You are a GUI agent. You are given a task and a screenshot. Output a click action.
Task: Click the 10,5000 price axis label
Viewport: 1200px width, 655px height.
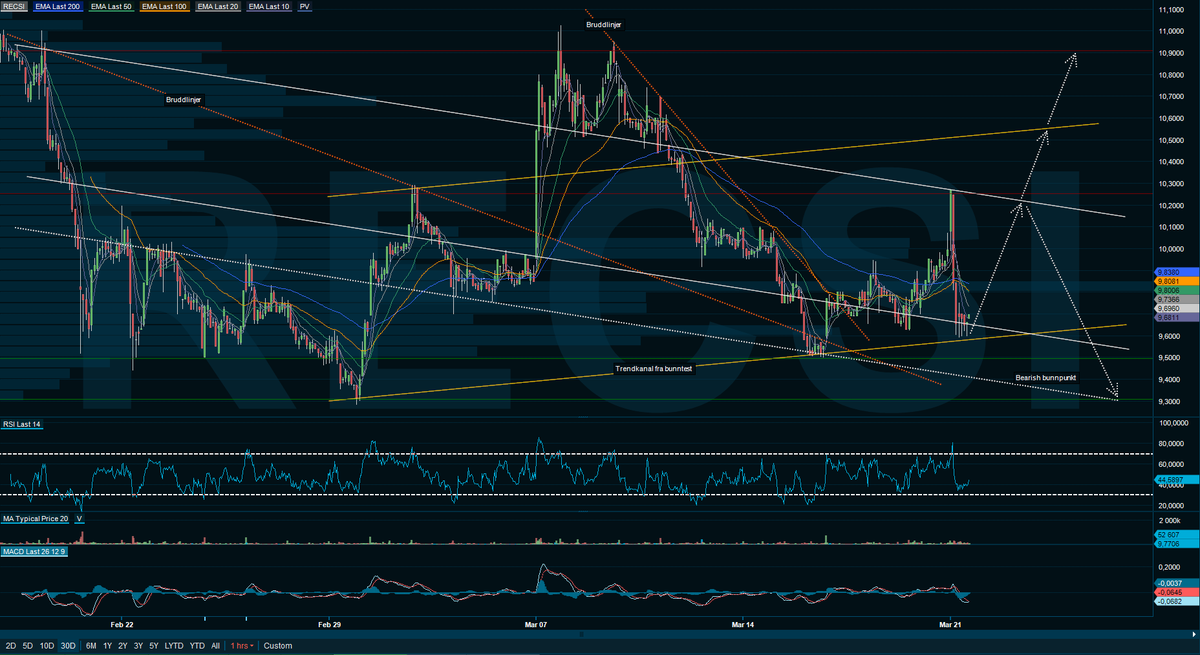[x=1170, y=140]
